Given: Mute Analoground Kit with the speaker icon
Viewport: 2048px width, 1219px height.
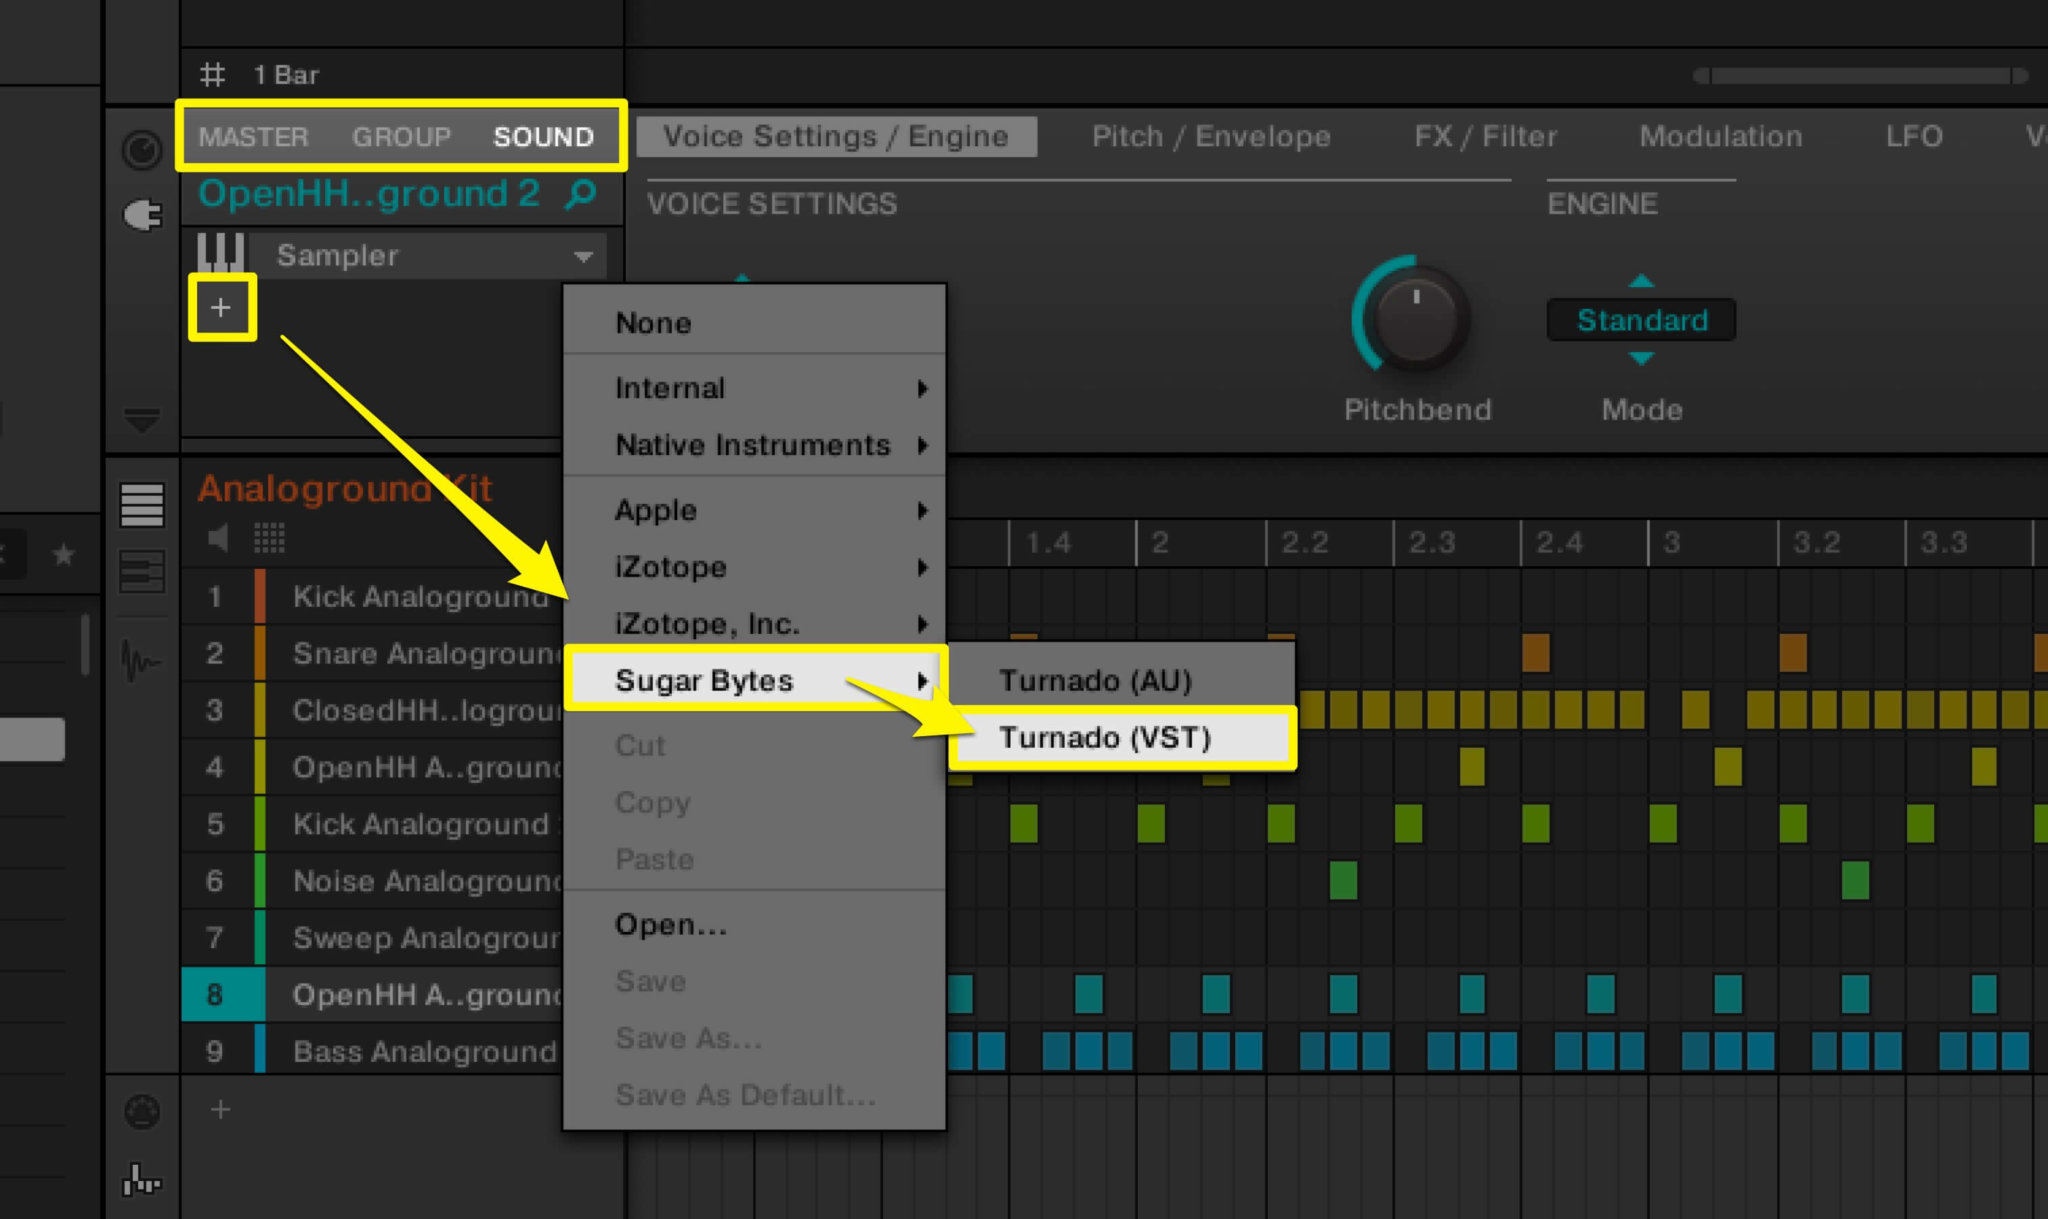Looking at the screenshot, I should [x=218, y=539].
